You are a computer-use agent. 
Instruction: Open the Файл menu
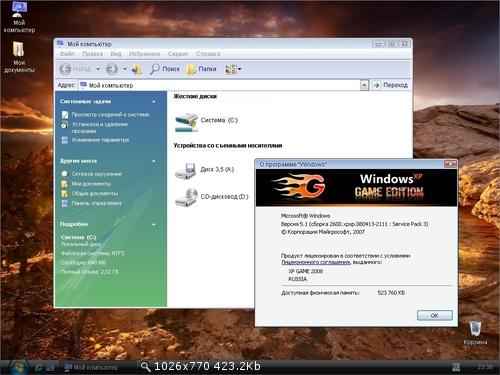tap(67, 54)
